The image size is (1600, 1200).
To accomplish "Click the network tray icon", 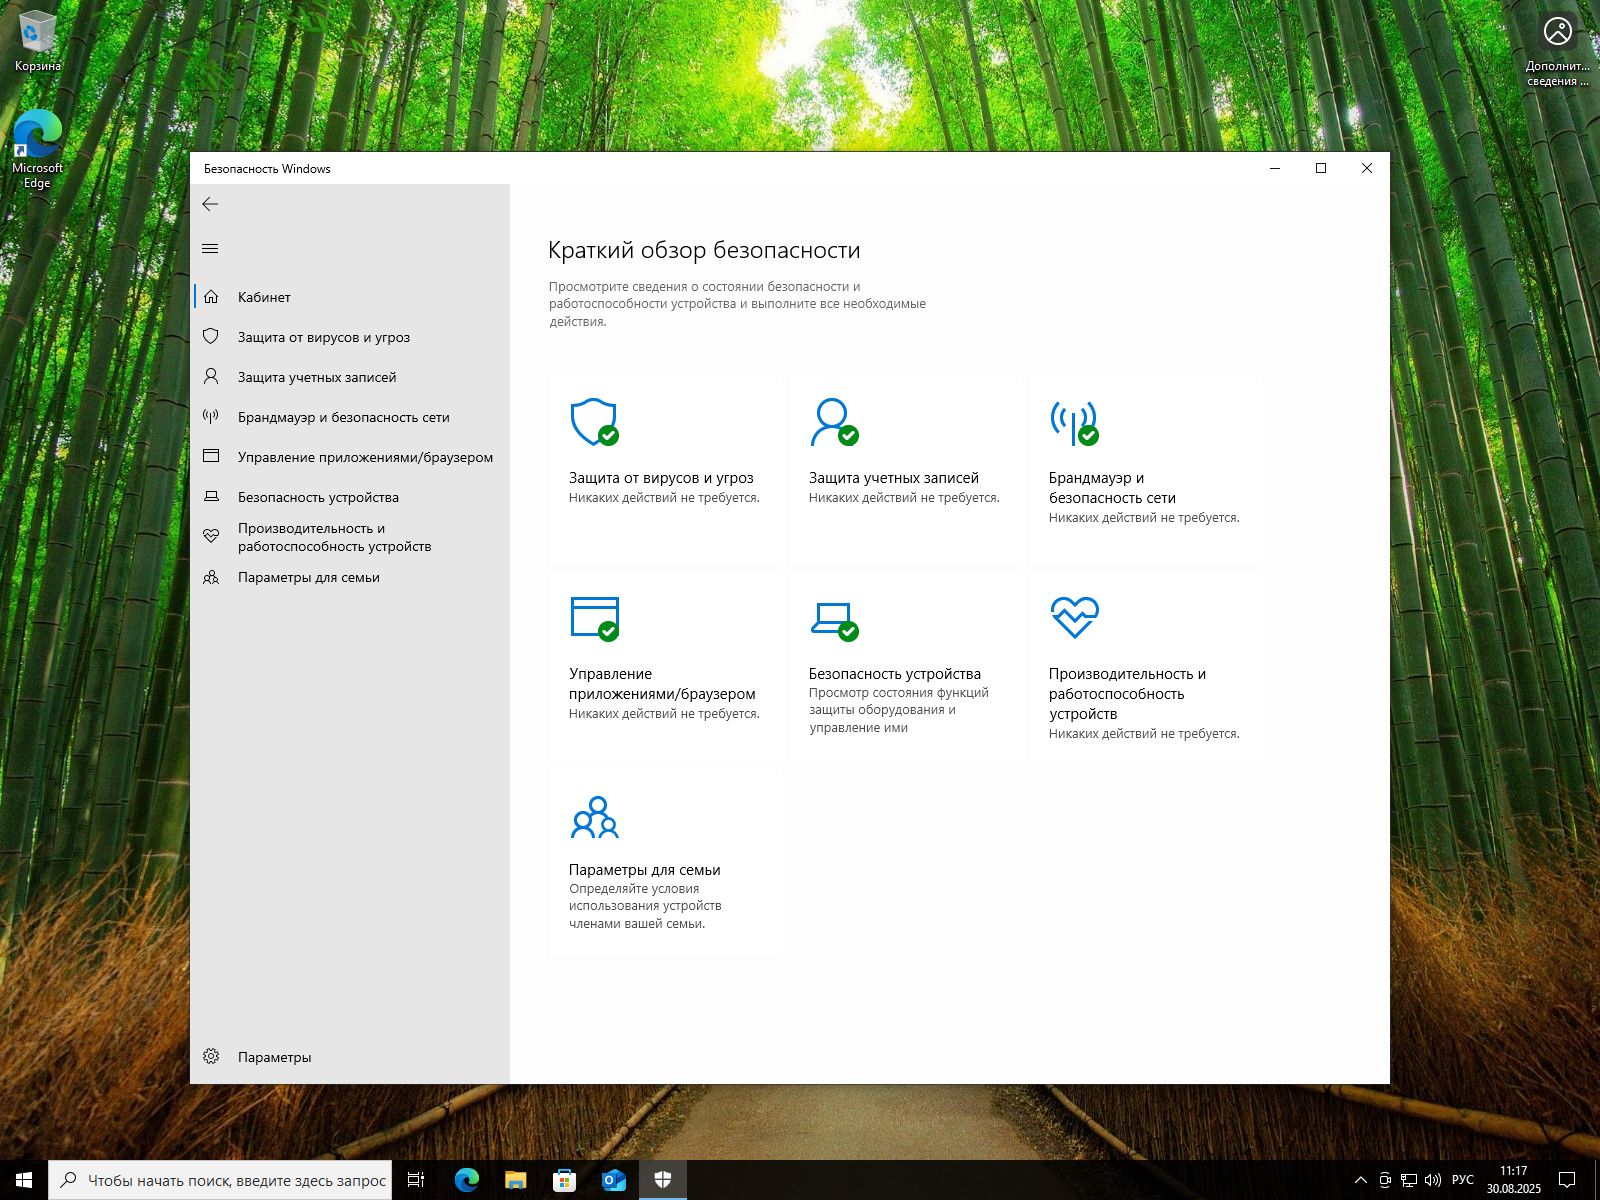I will (x=1409, y=1180).
